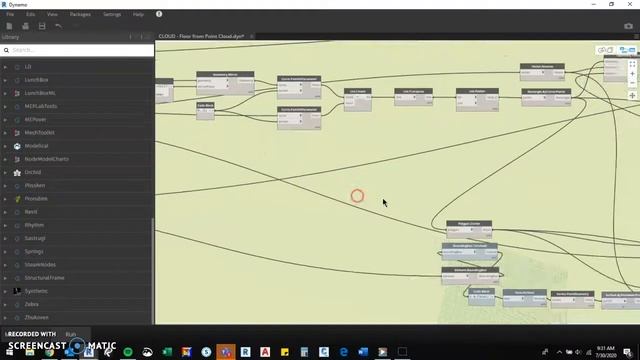
Task: Open AutoCAD from the taskbar
Action: (x=265, y=352)
